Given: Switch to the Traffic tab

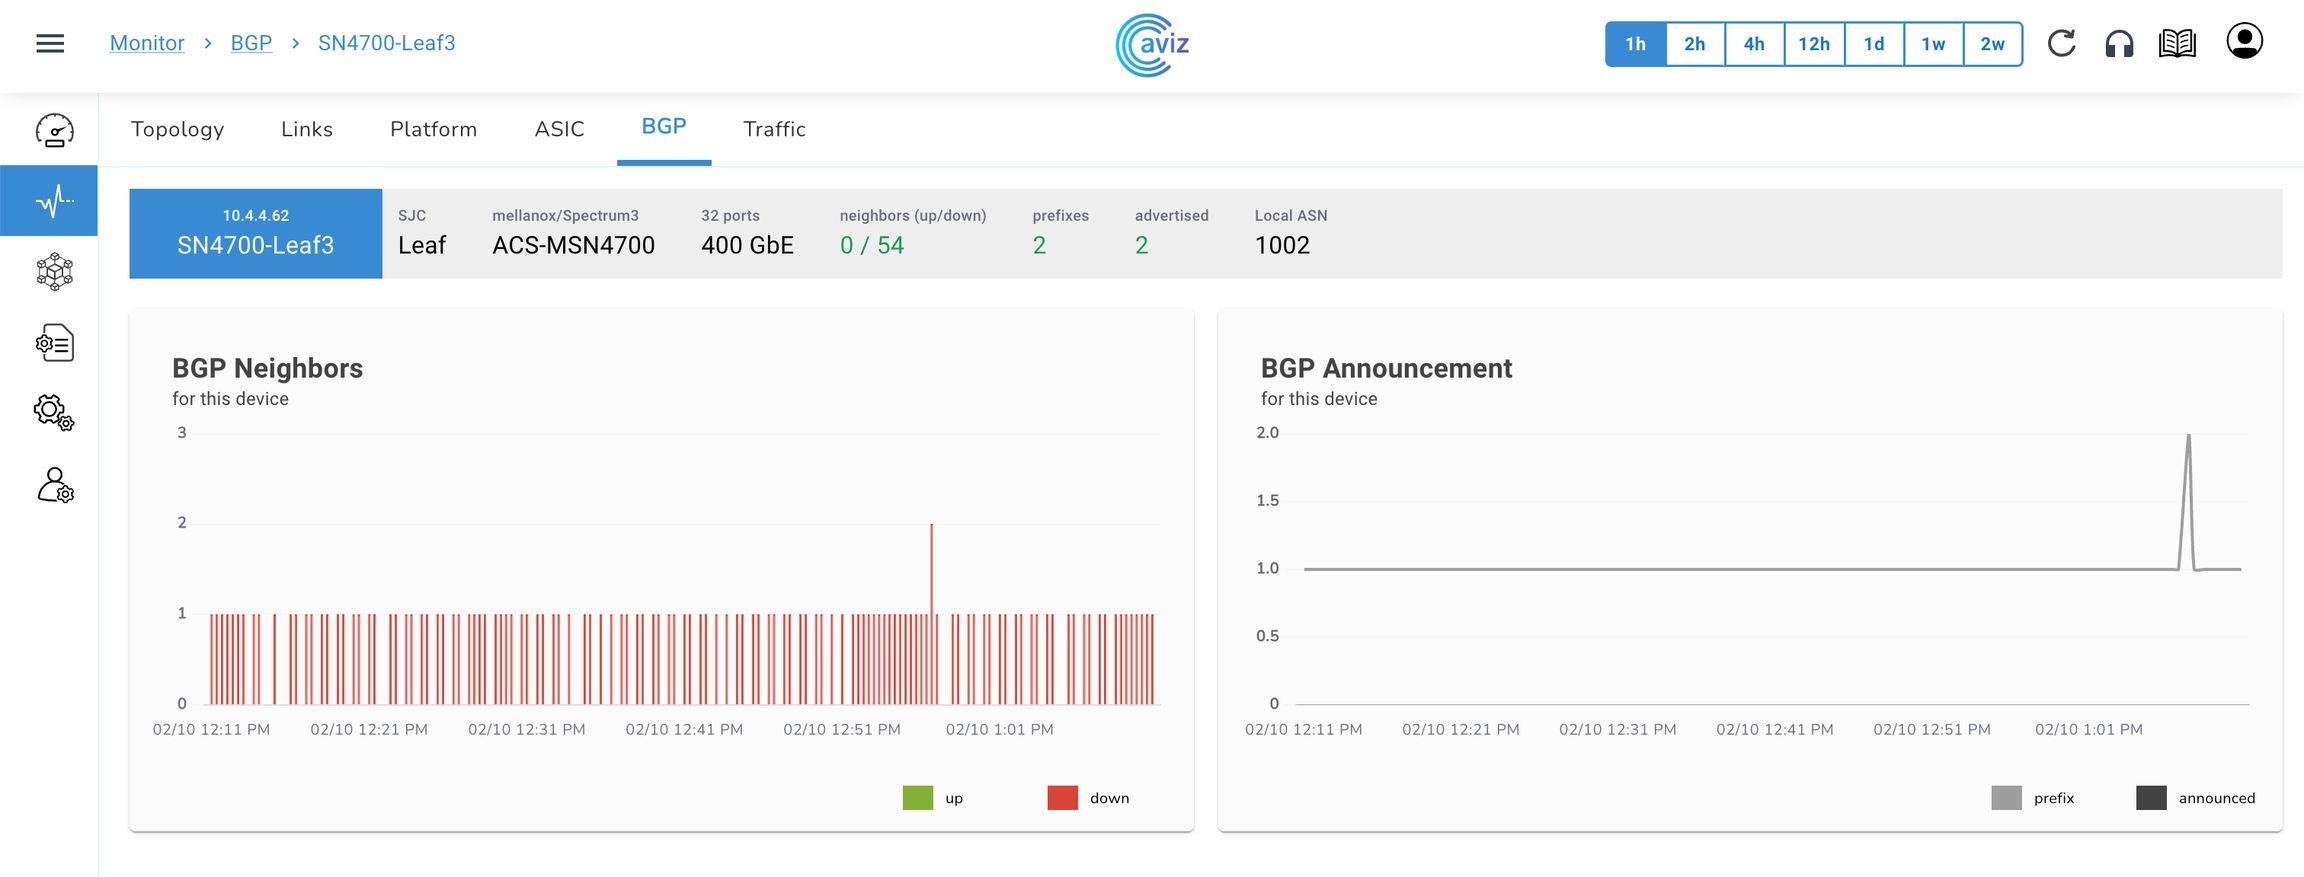Looking at the screenshot, I should [774, 129].
